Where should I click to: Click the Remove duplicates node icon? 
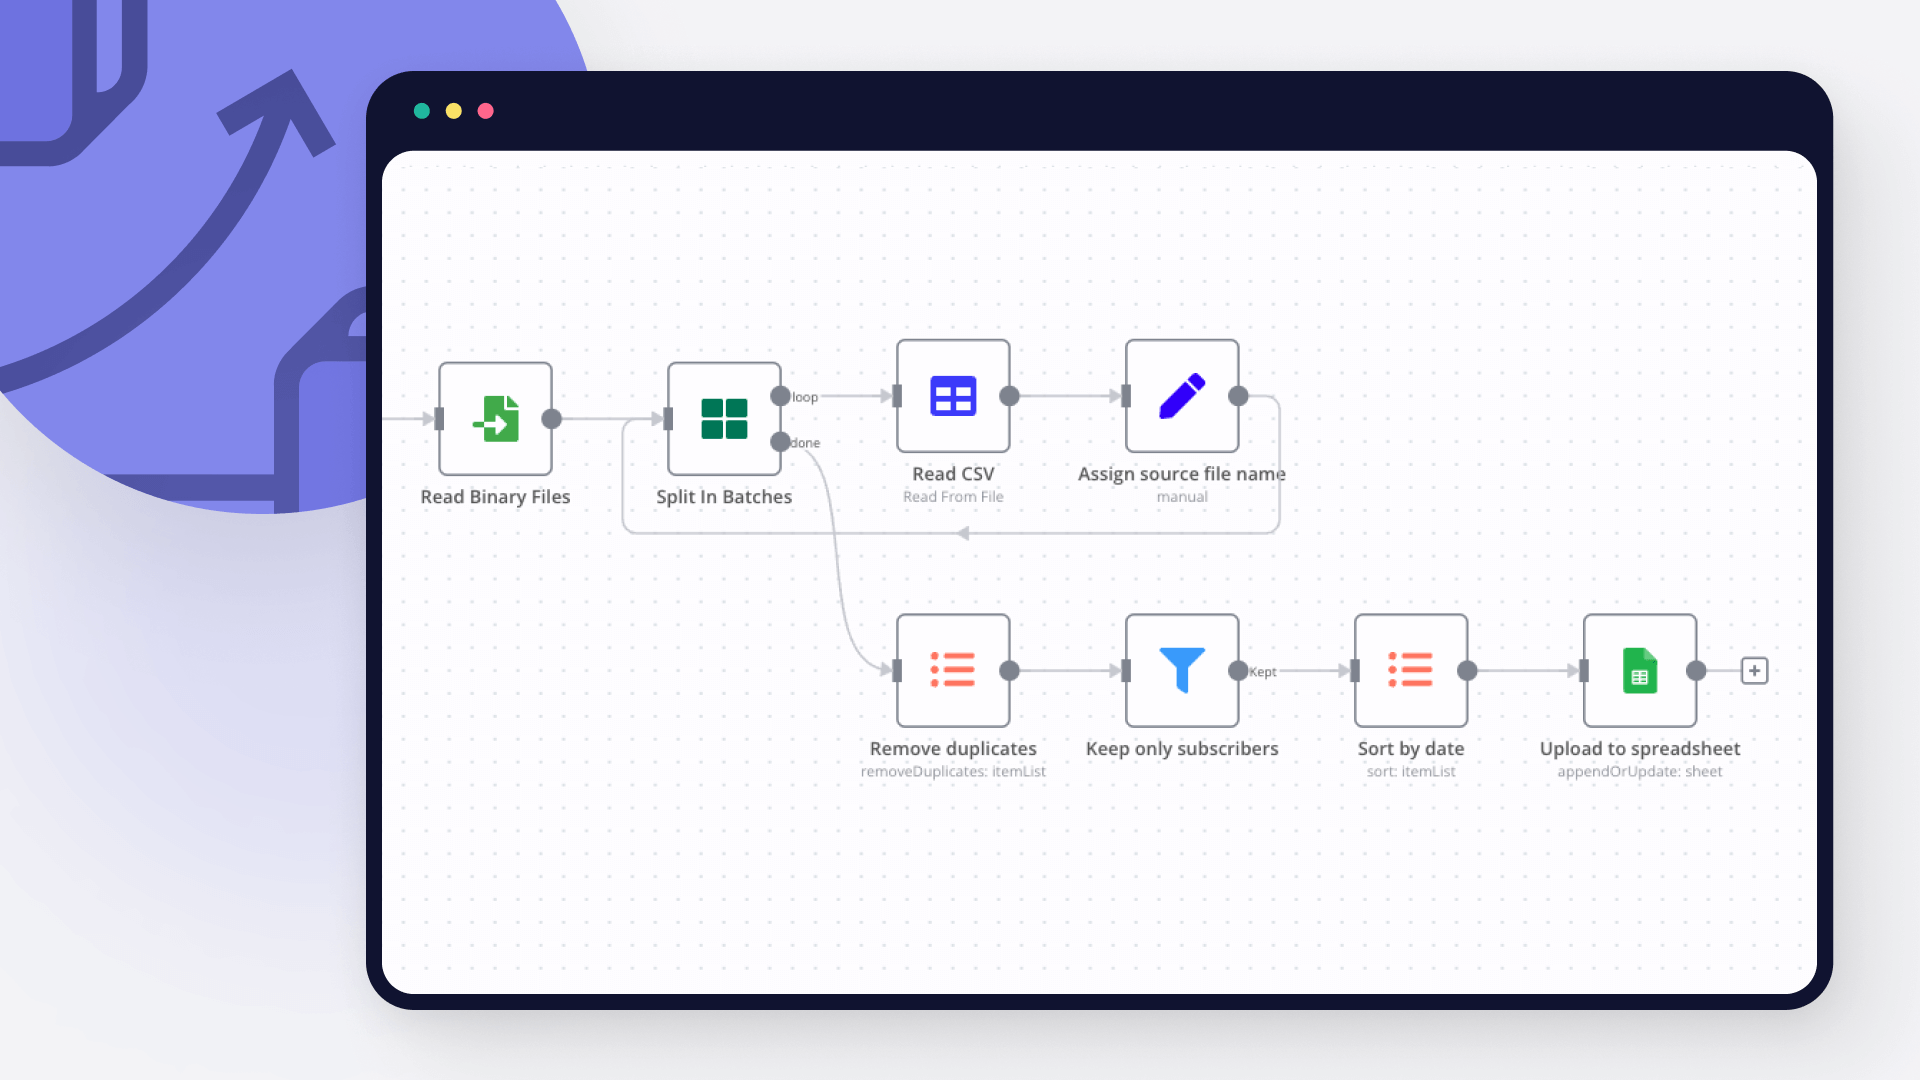(952, 671)
